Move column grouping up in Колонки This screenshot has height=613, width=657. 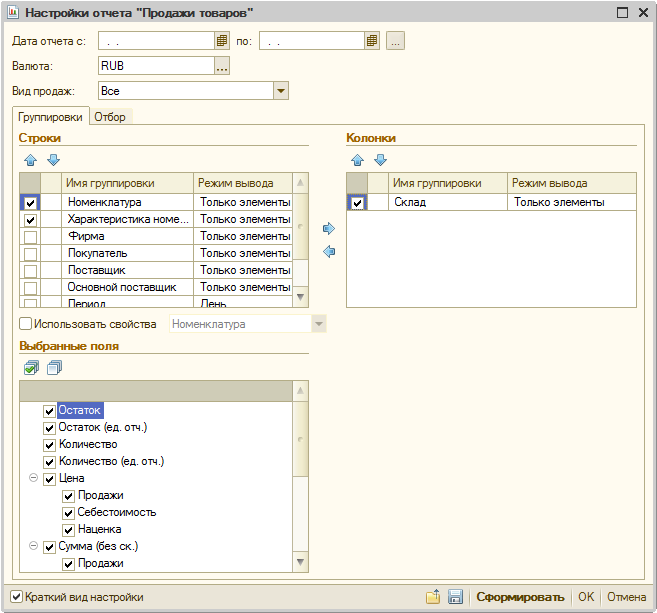tap(357, 160)
